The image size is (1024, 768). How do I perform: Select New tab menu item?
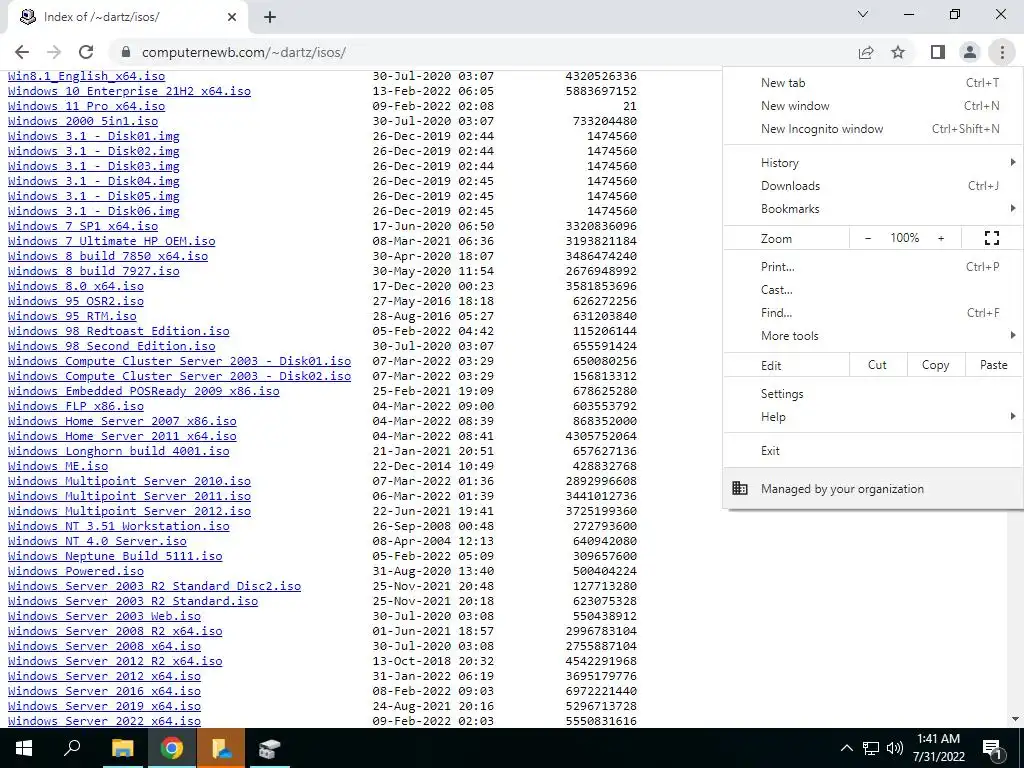pyautogui.click(x=873, y=83)
